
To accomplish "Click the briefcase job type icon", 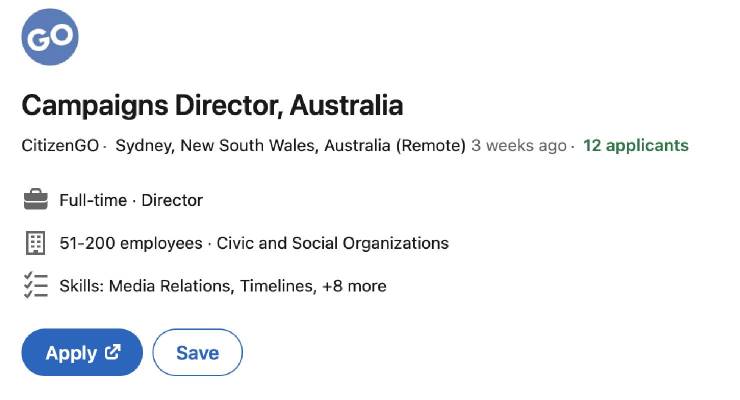I will coord(35,200).
